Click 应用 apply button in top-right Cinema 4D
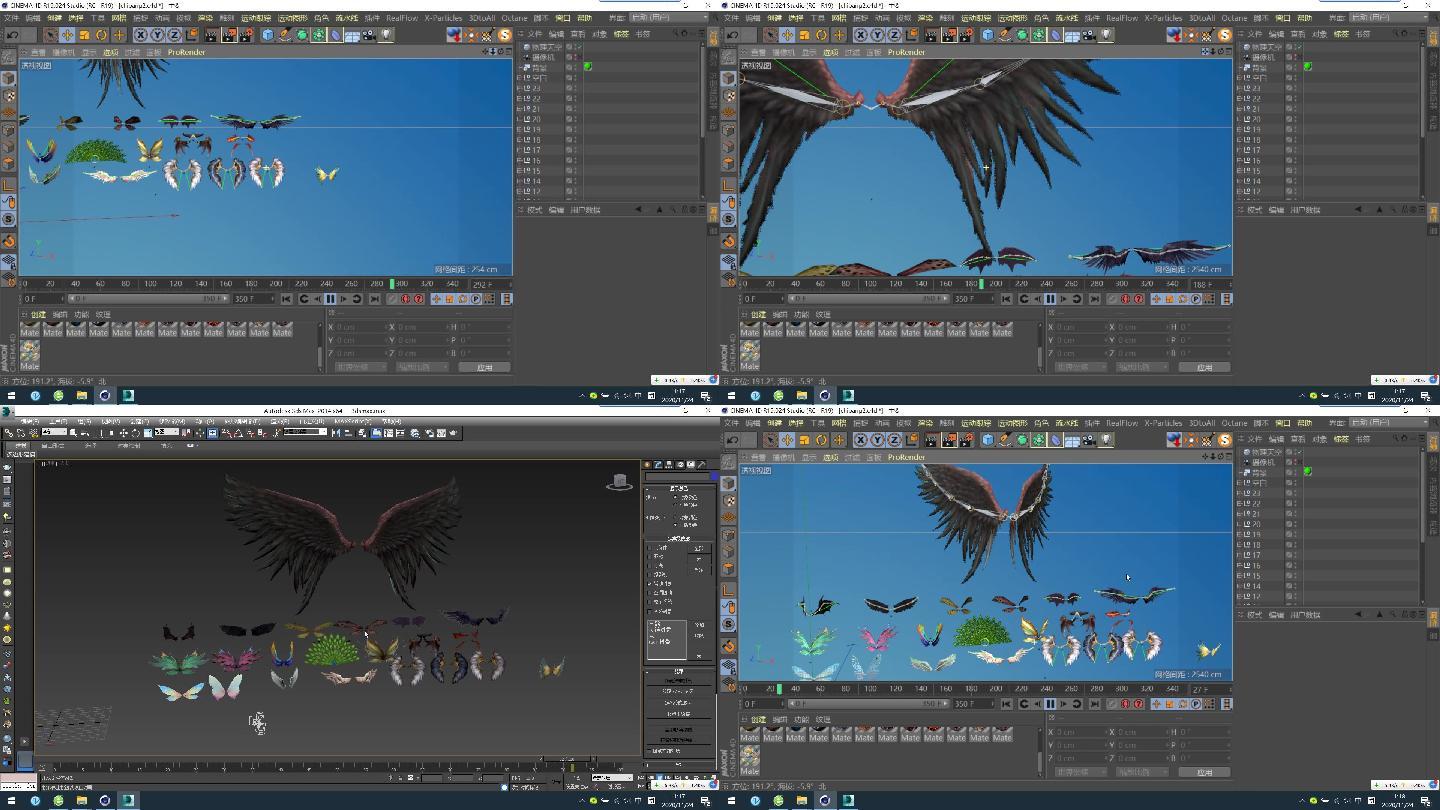The height and width of the screenshot is (810, 1440). pos(1204,367)
